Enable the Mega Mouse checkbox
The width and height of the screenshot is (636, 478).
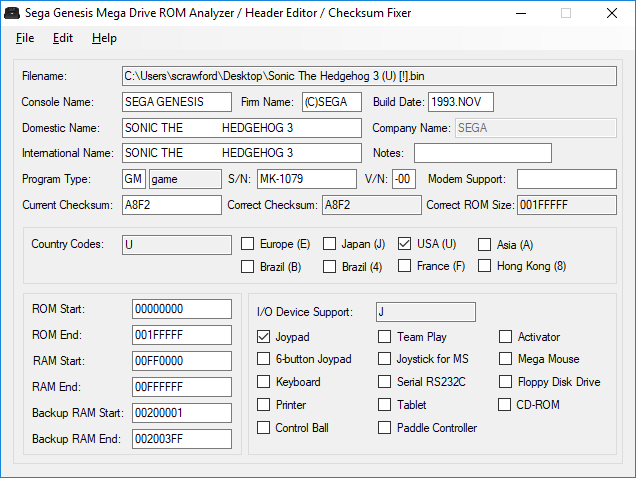click(506, 359)
